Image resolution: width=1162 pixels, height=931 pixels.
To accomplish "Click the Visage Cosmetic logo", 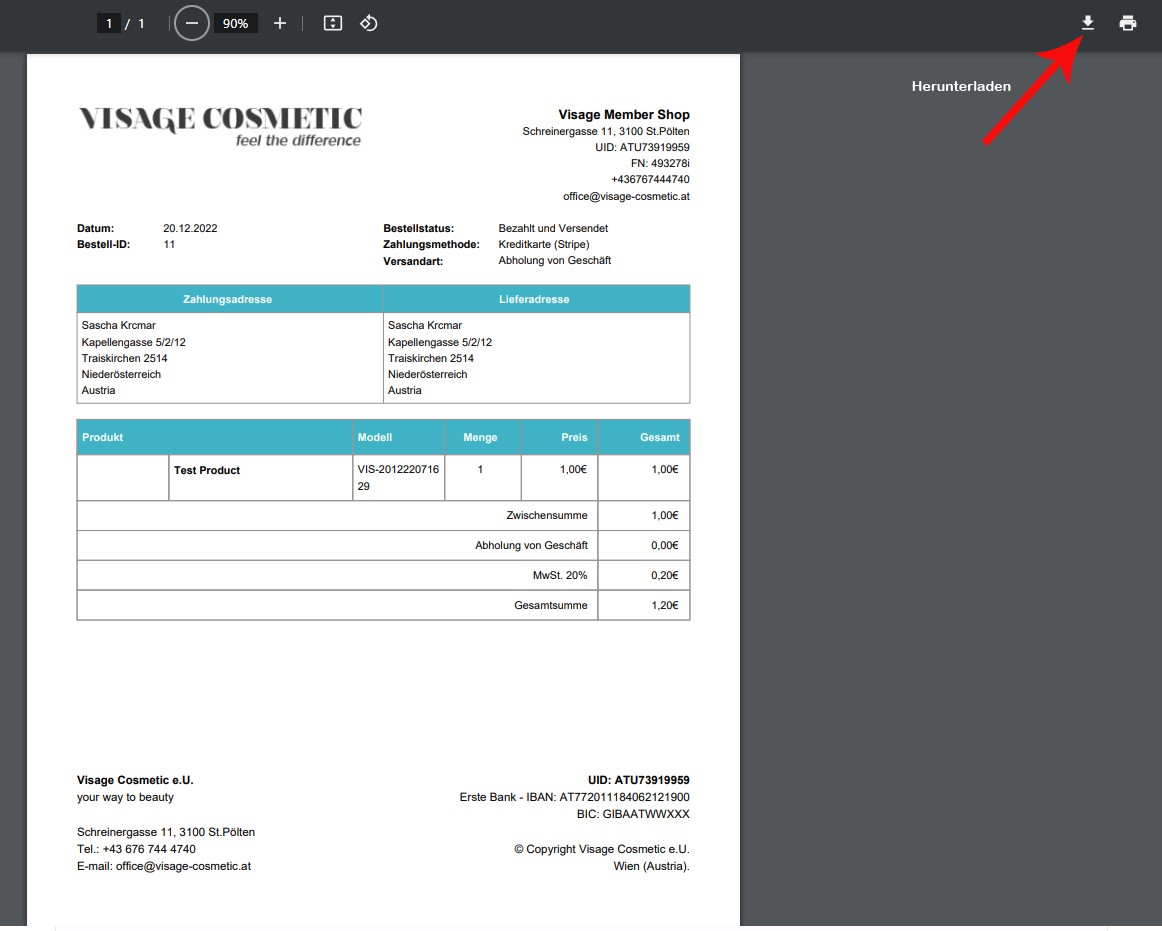I will click(220, 126).
